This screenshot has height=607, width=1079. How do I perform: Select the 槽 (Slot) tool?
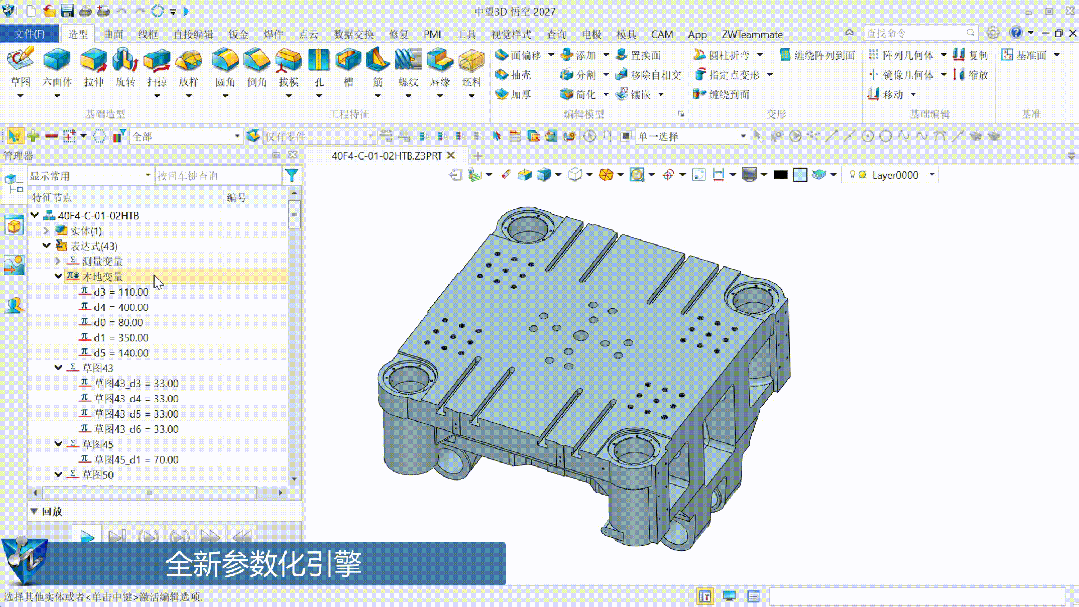(x=348, y=67)
